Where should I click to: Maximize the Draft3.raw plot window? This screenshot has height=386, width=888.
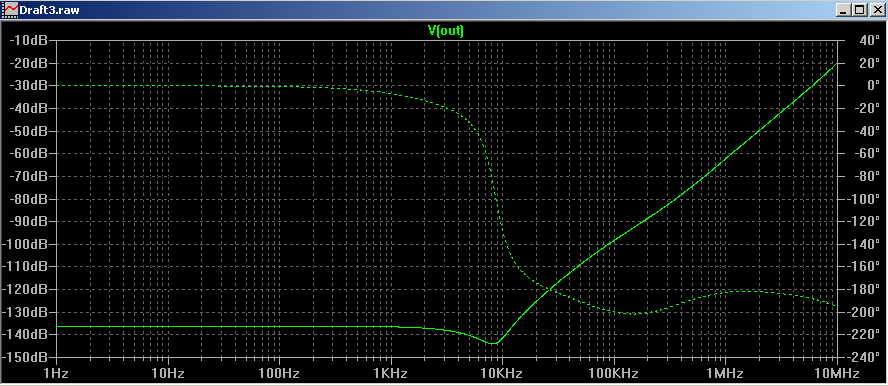coord(859,10)
